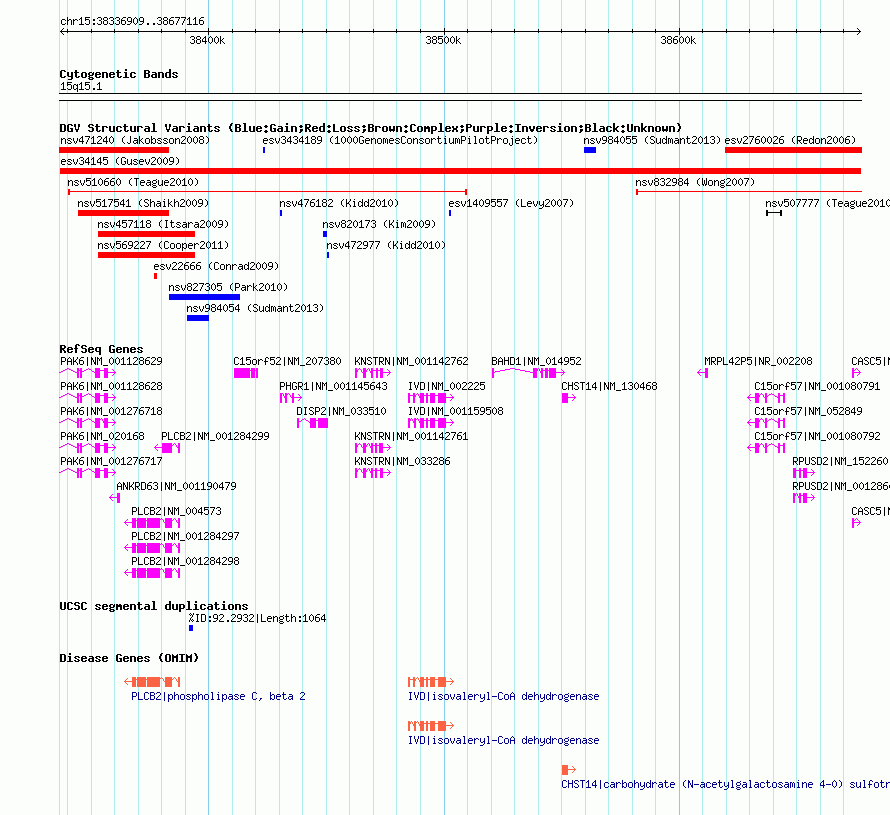
Task: Click the IVD NM_001159508 gene glyph
Action: 431,423
